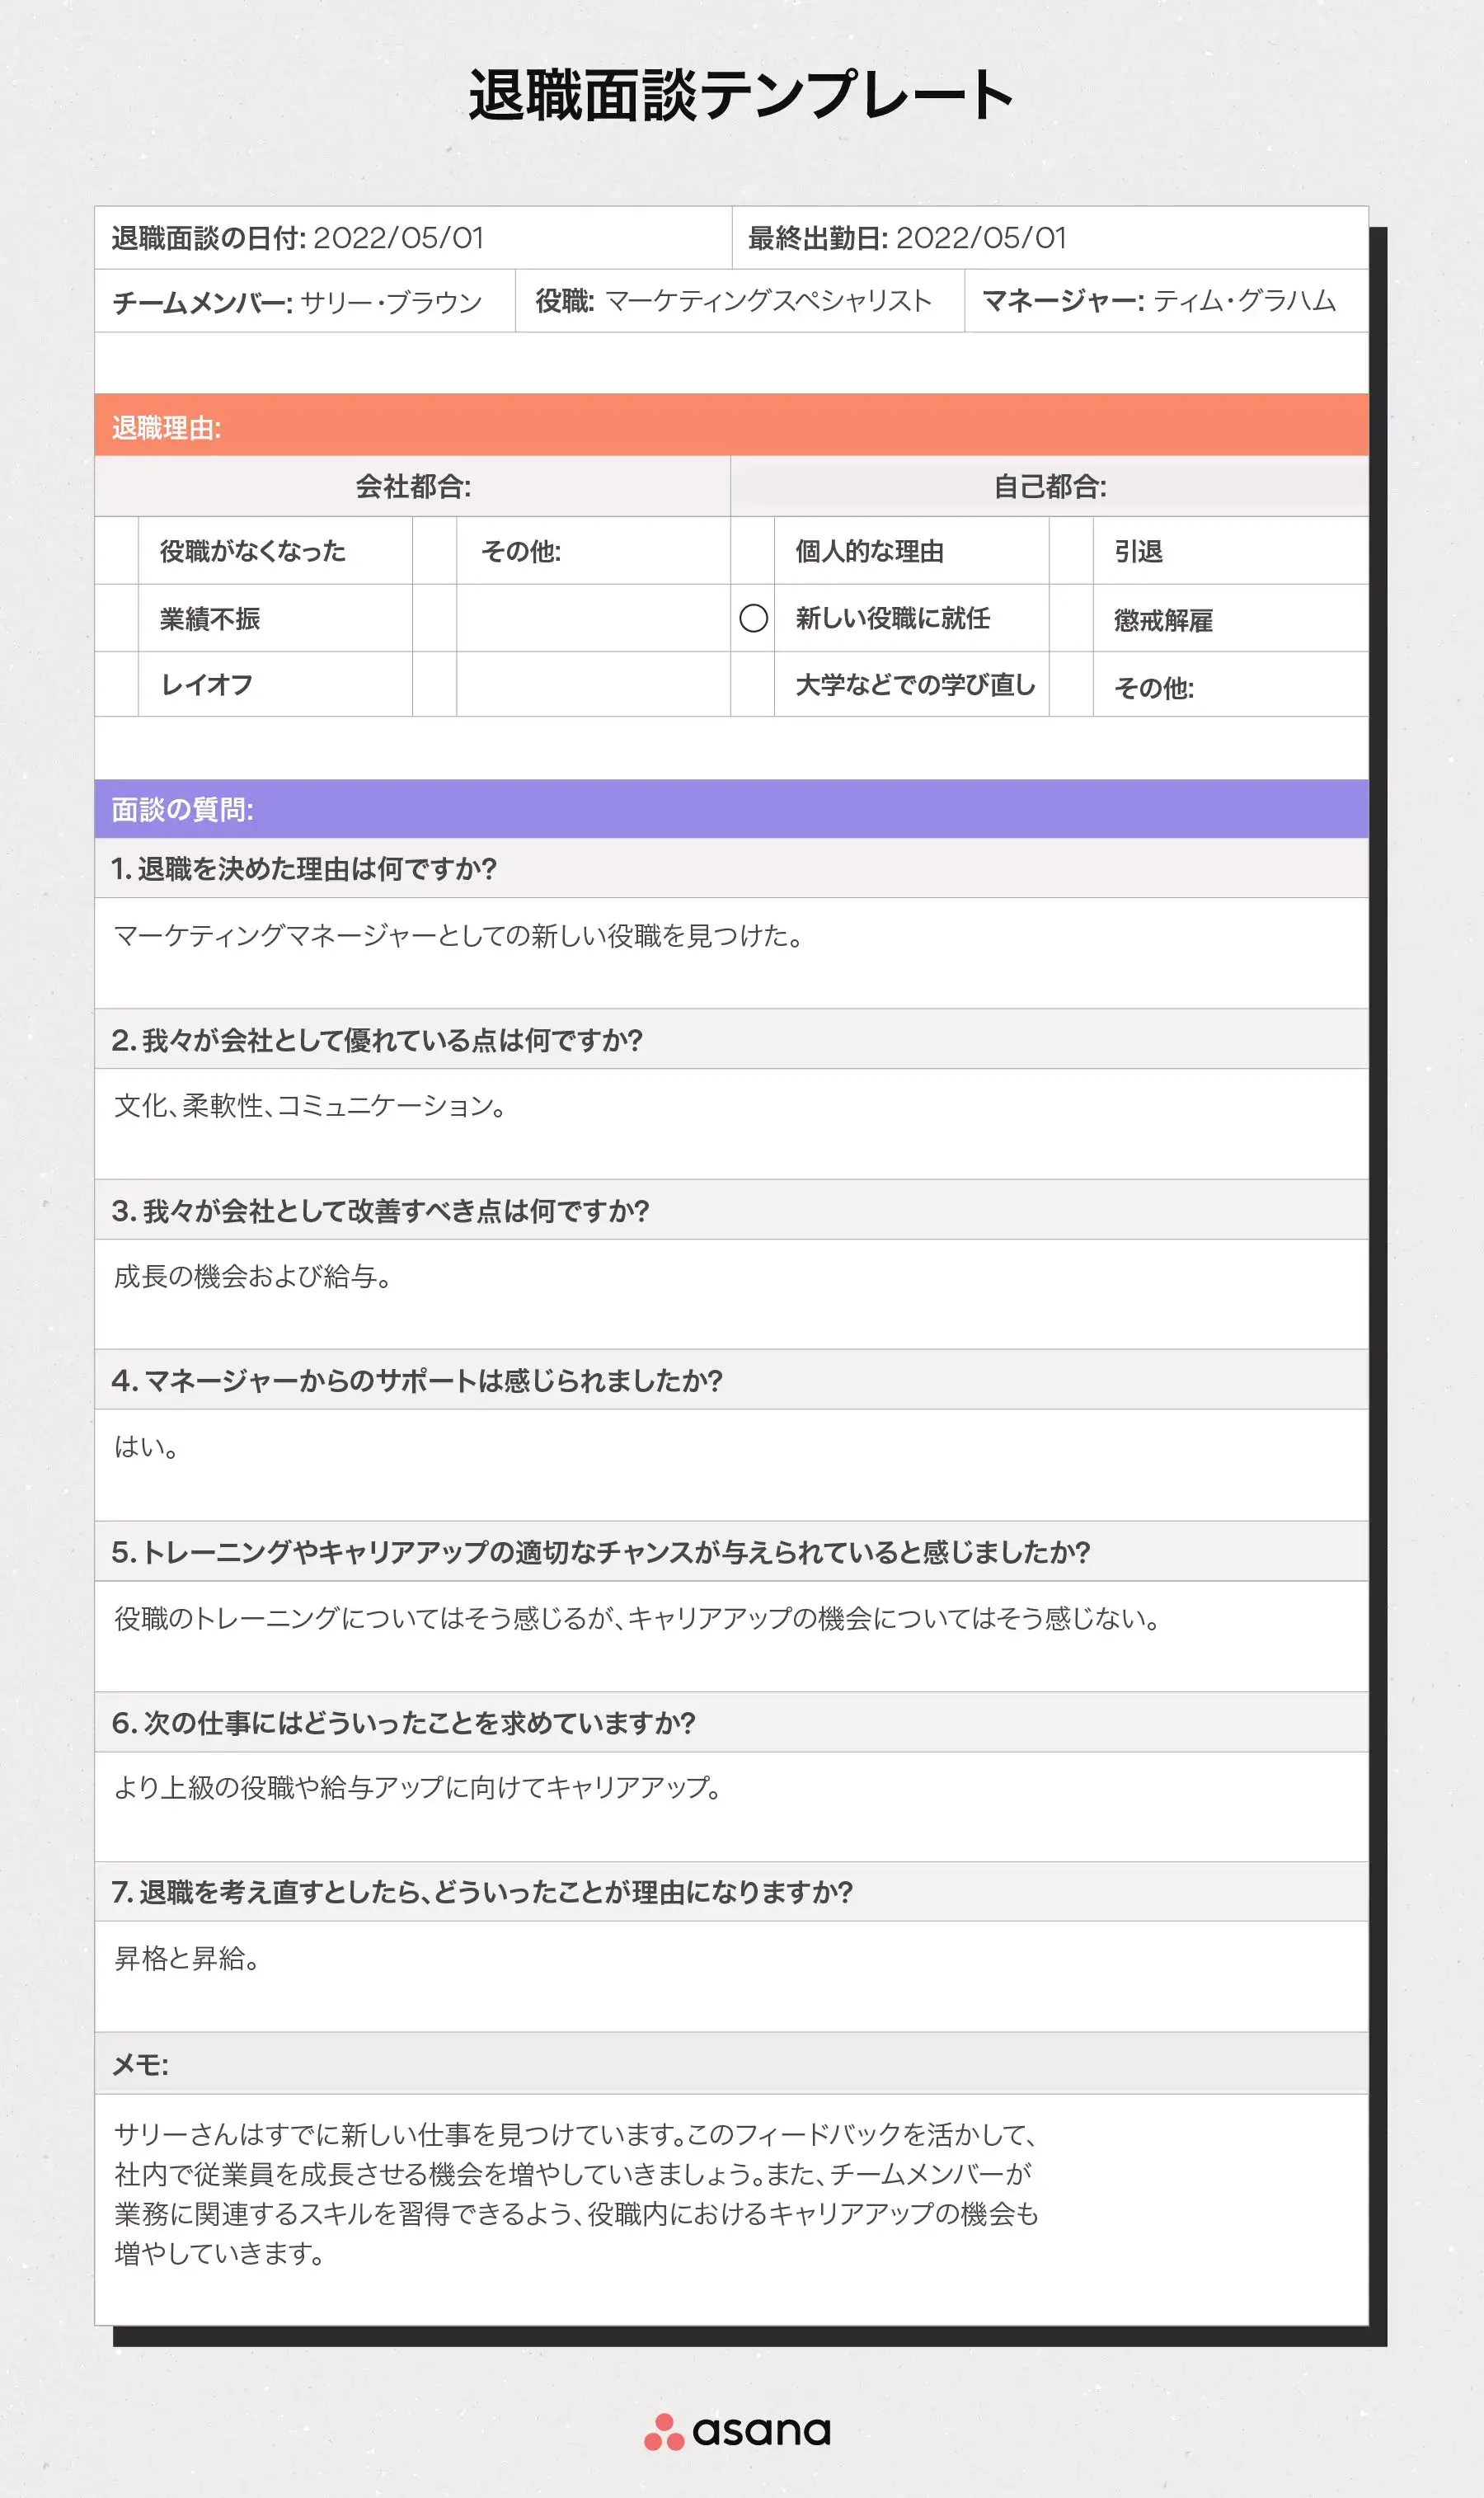
Task: Click the label 引退
Action: click(x=1138, y=551)
